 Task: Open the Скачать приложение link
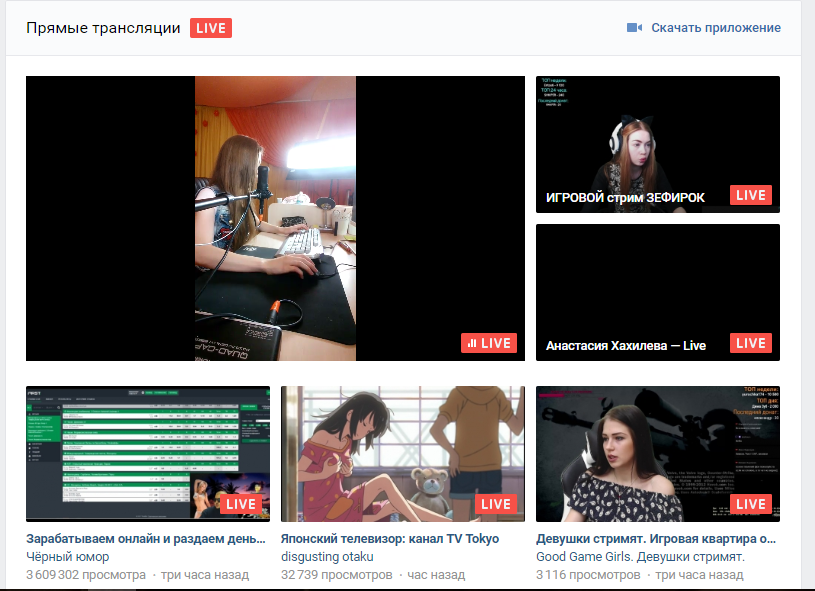(715, 28)
